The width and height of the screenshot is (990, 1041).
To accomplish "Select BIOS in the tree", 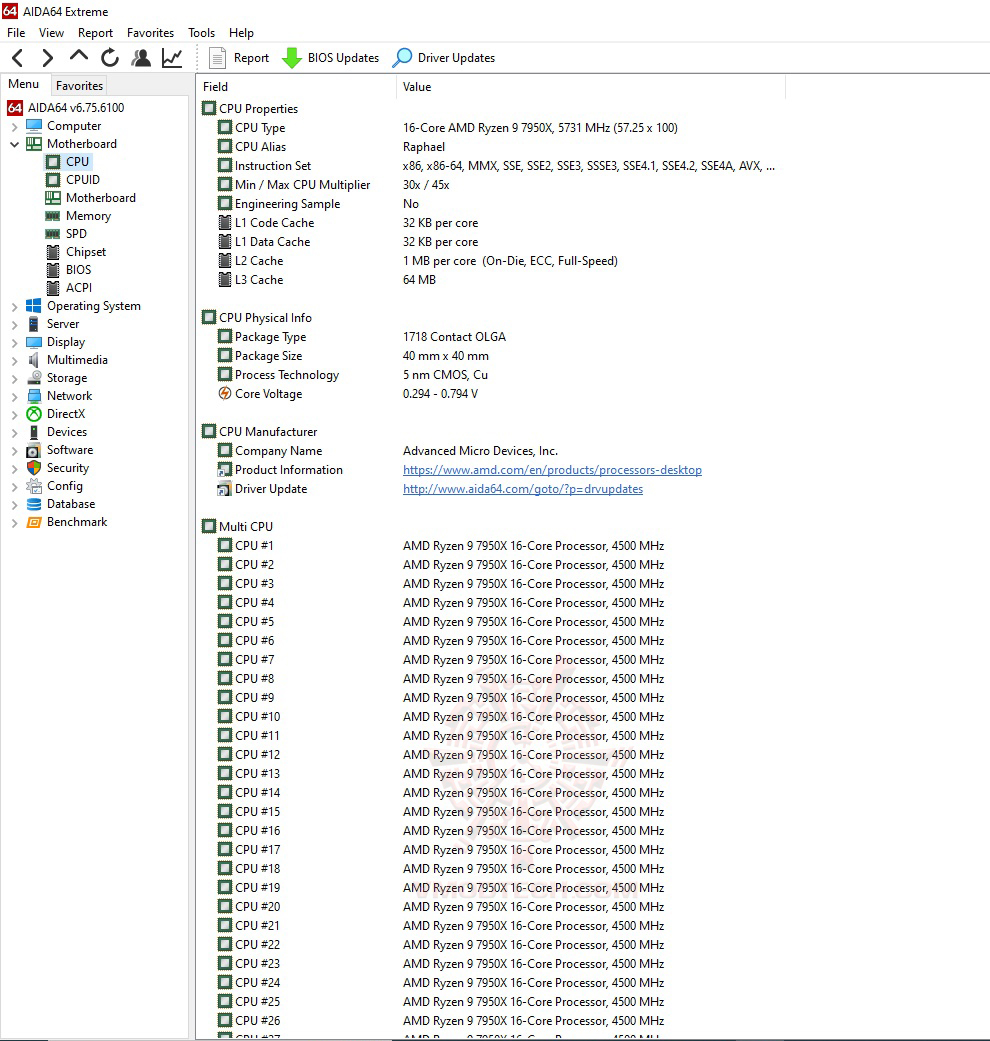I will (78, 270).
